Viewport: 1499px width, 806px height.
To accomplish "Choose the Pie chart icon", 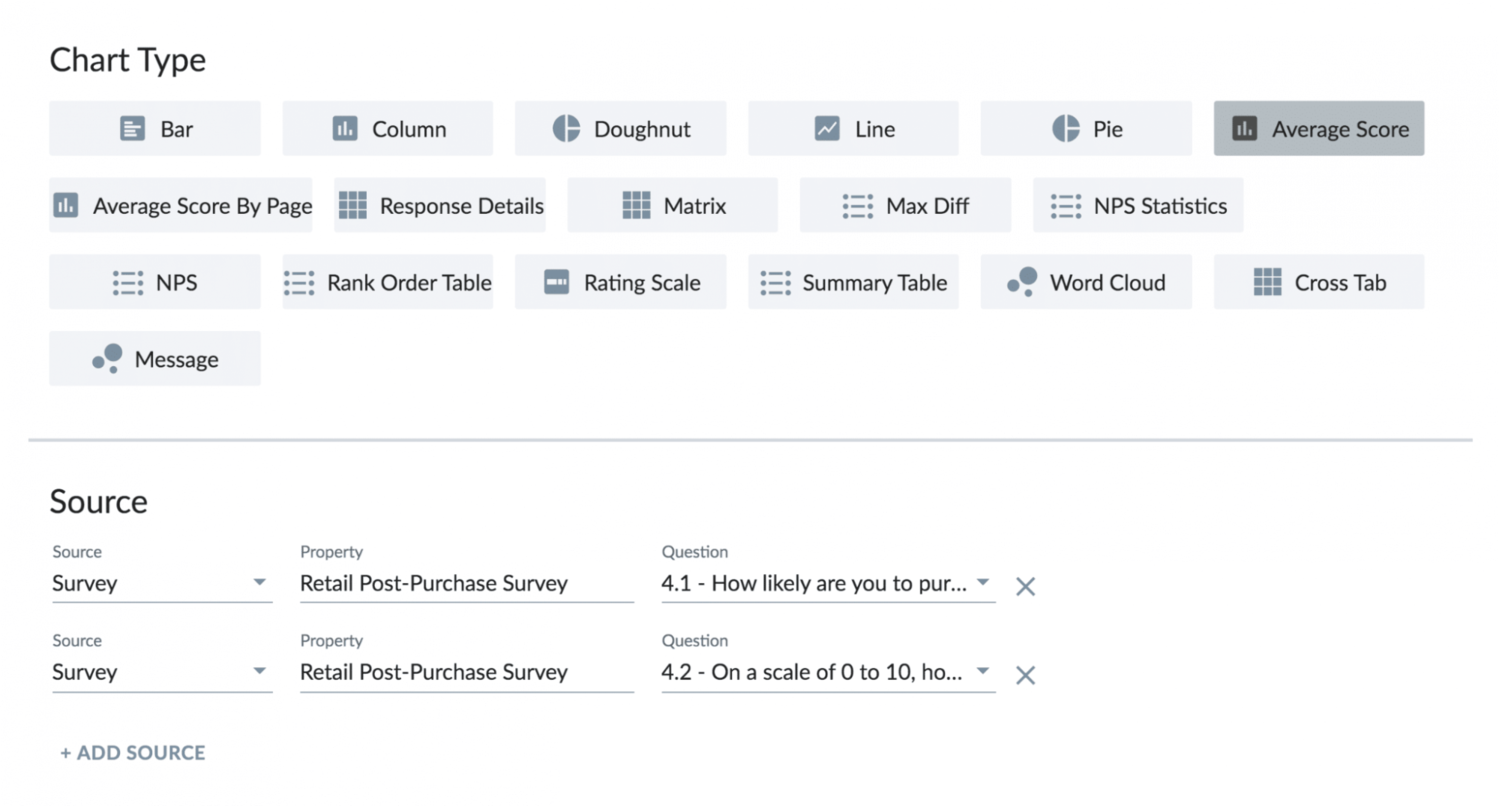I will coord(1066,129).
